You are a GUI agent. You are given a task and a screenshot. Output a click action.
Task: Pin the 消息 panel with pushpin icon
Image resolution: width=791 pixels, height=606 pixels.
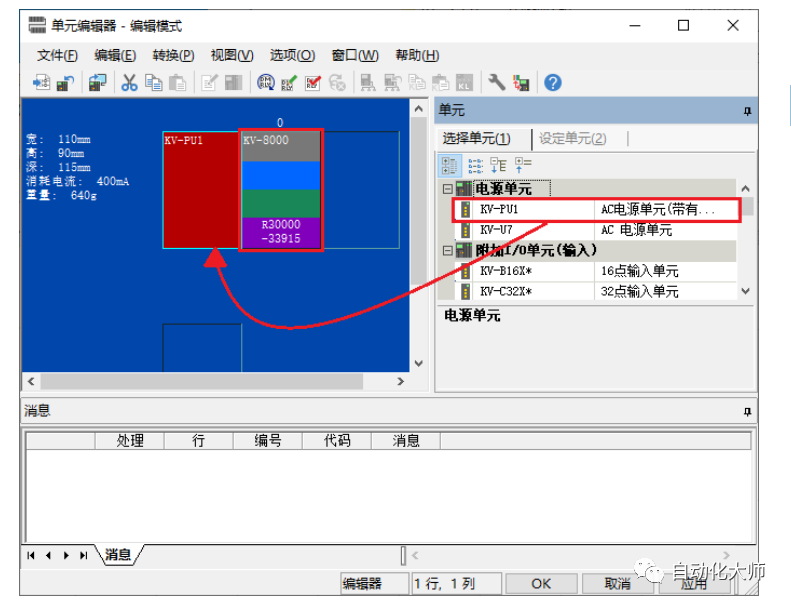click(x=747, y=412)
